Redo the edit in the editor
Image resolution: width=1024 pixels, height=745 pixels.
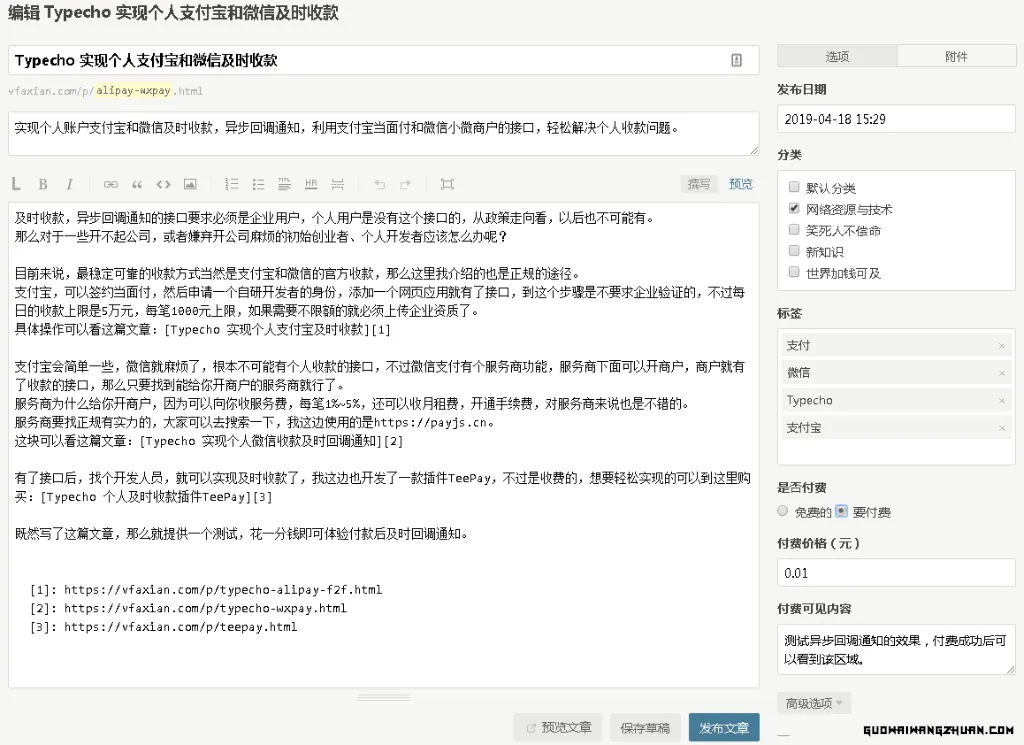tap(406, 184)
